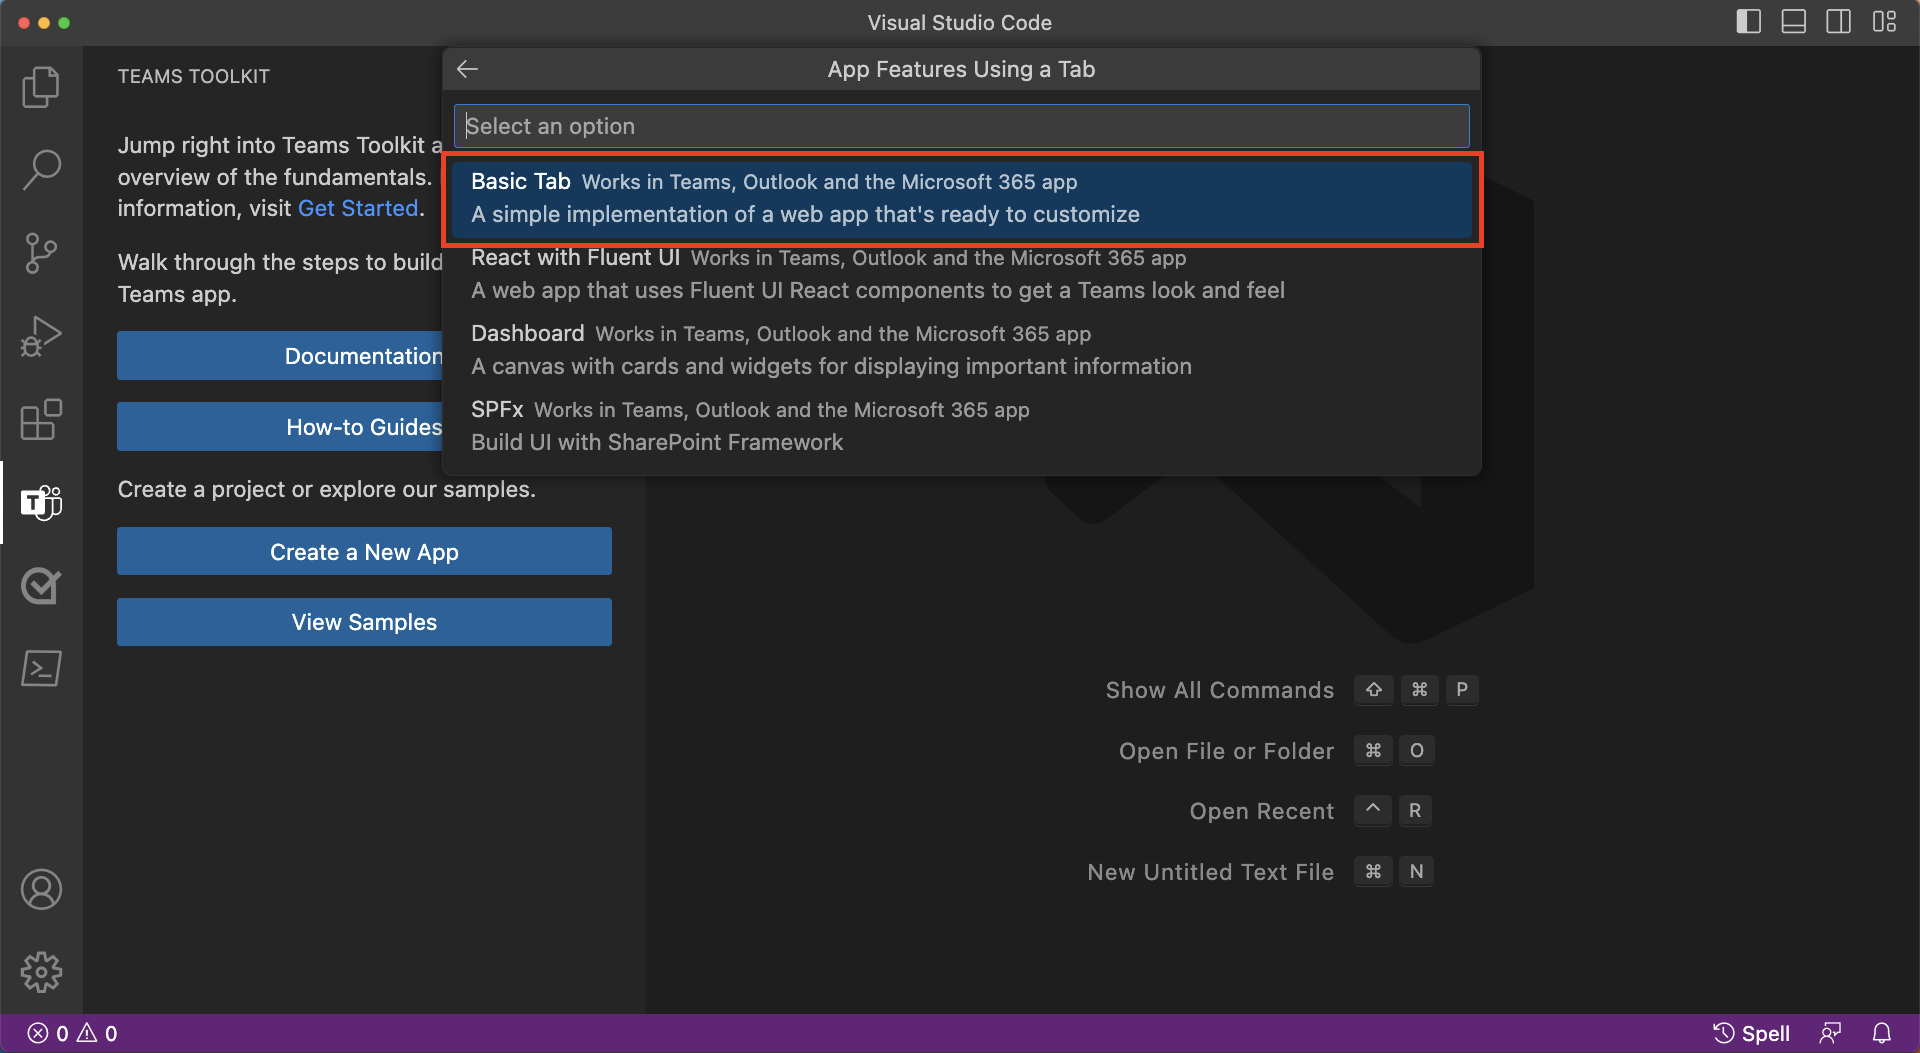Screen dimensions: 1920x1053
Task: Open the Manage gear icon
Action: pos(41,971)
